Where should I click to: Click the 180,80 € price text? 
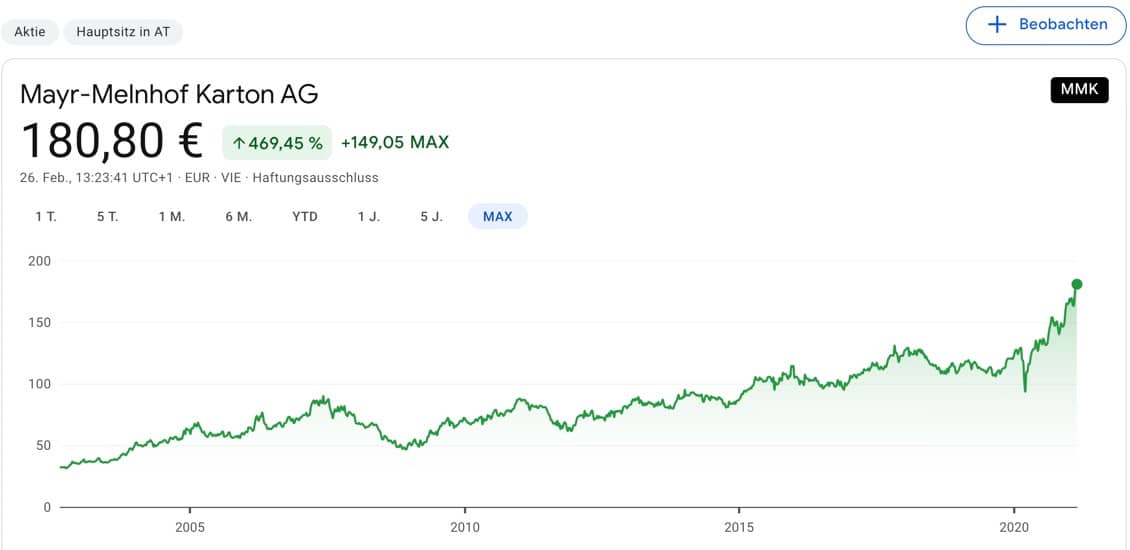click(x=111, y=141)
